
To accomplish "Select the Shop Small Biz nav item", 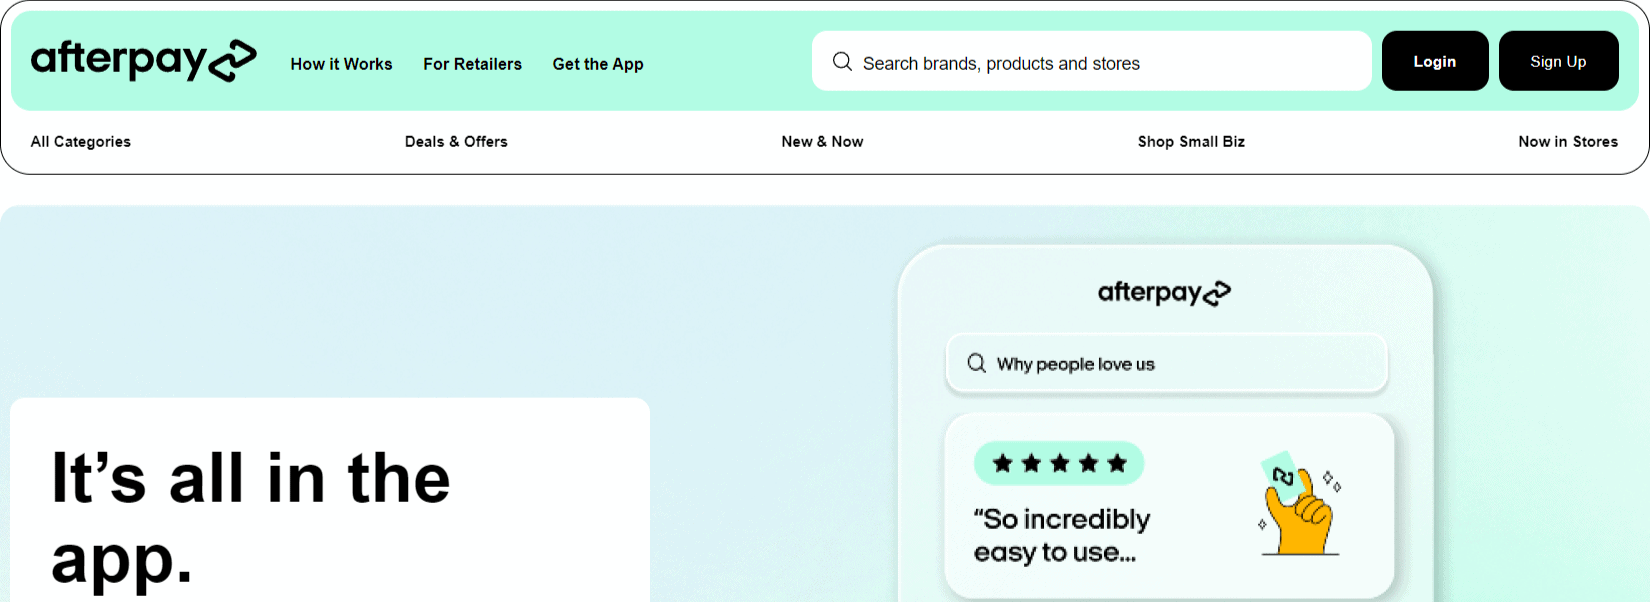I will (x=1191, y=141).
